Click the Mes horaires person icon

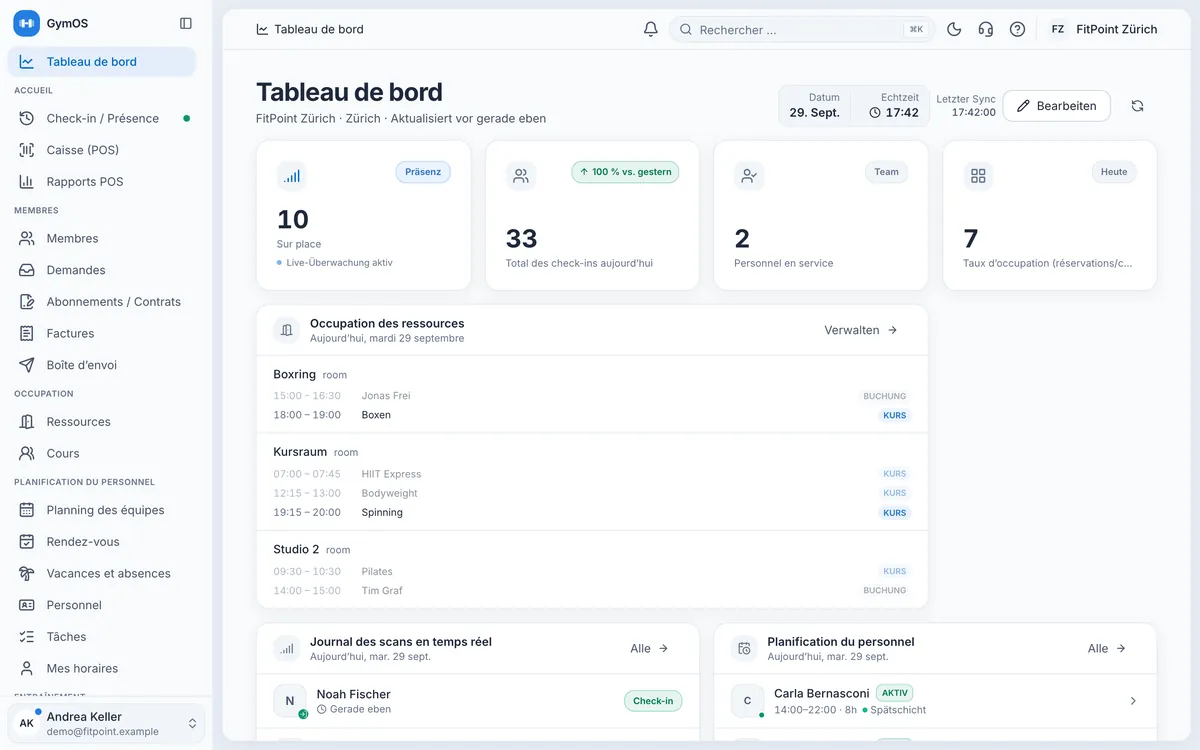27,669
